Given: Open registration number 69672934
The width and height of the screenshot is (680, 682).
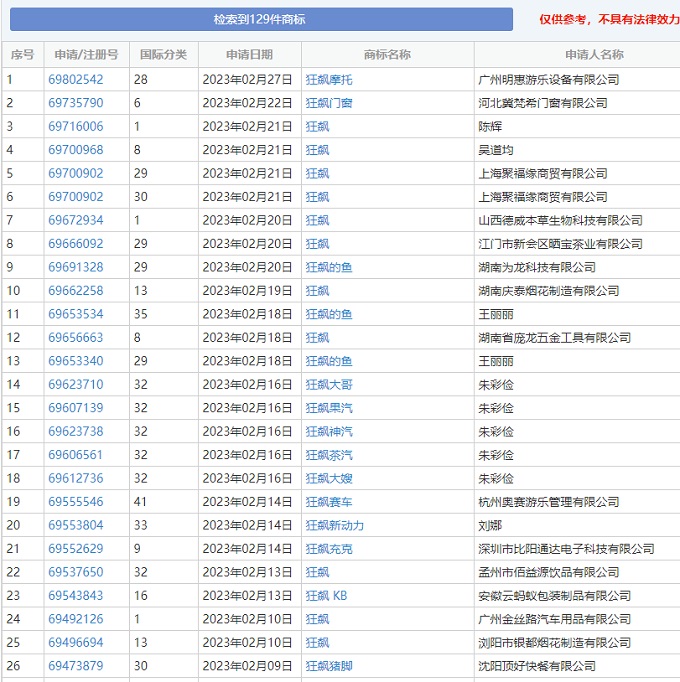Looking at the screenshot, I should 76,221.
